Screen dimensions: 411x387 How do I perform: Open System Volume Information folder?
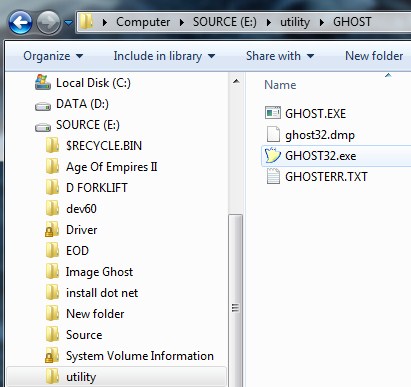(x=140, y=356)
